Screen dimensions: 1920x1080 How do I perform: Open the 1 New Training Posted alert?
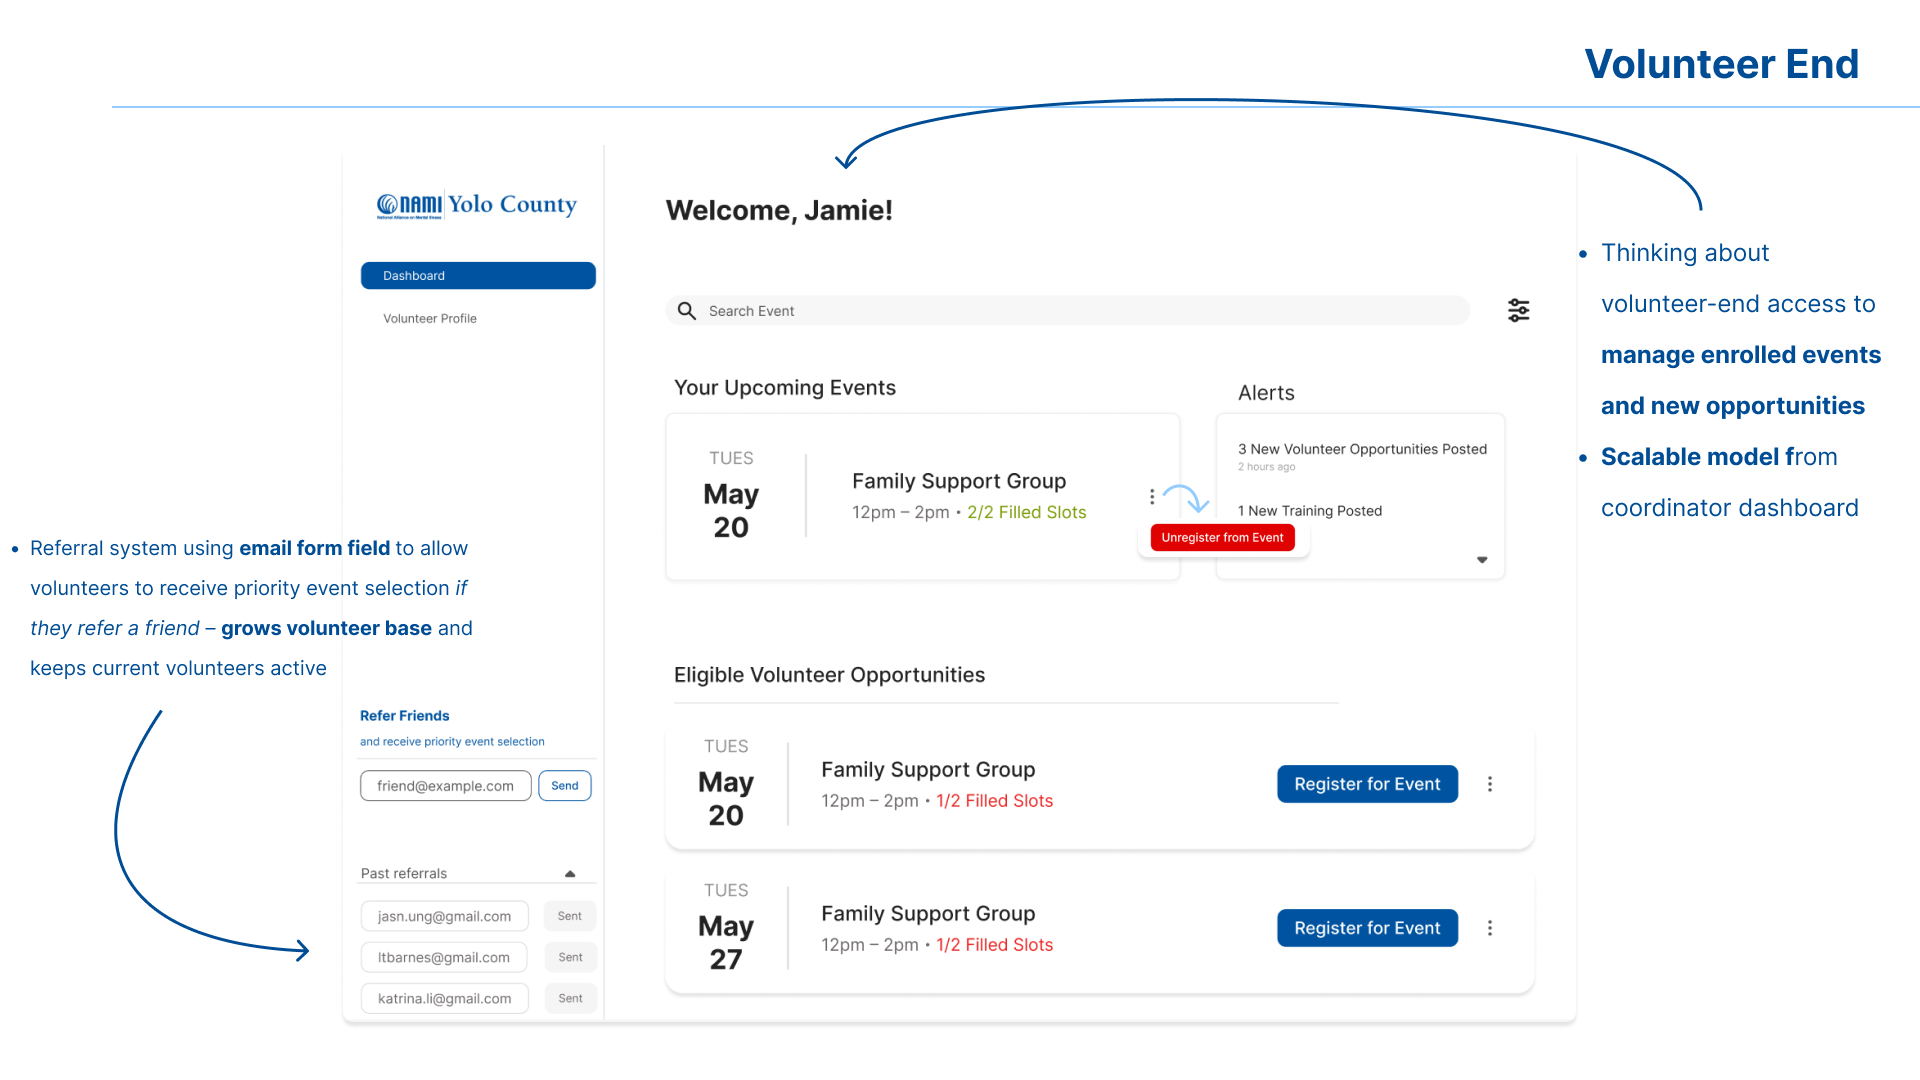tap(1310, 511)
